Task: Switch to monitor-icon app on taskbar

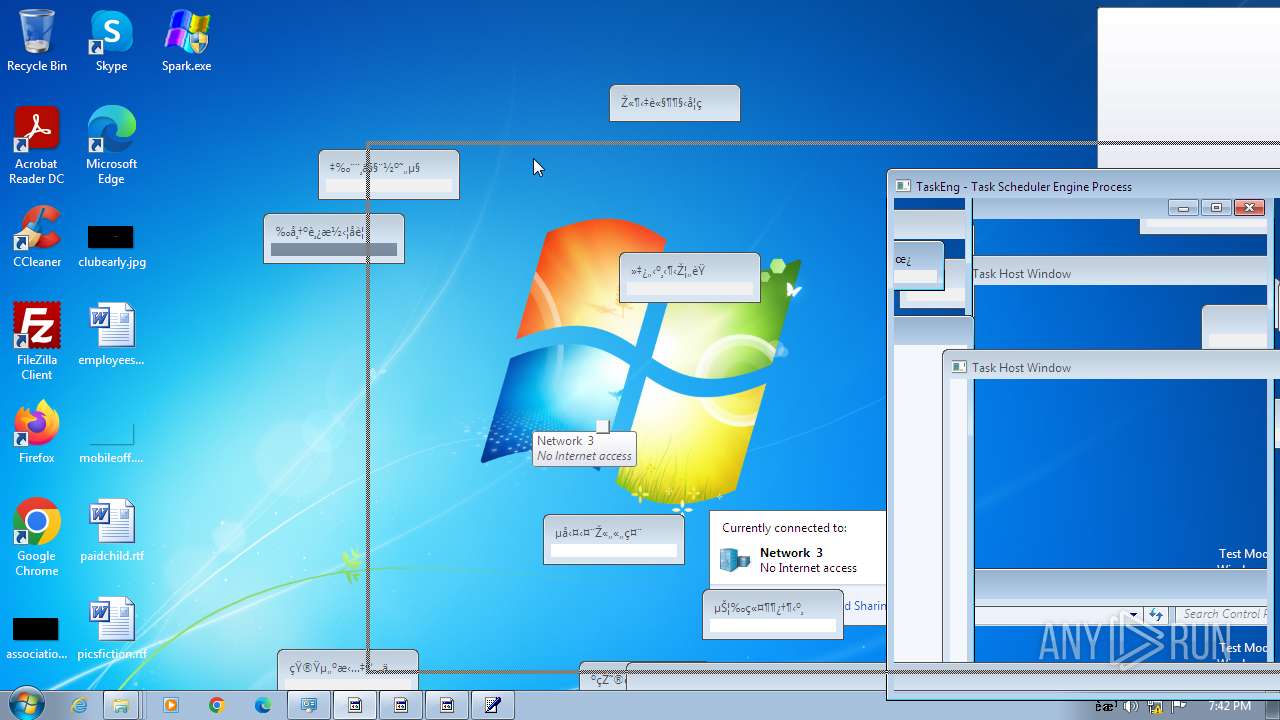Action: (x=309, y=705)
